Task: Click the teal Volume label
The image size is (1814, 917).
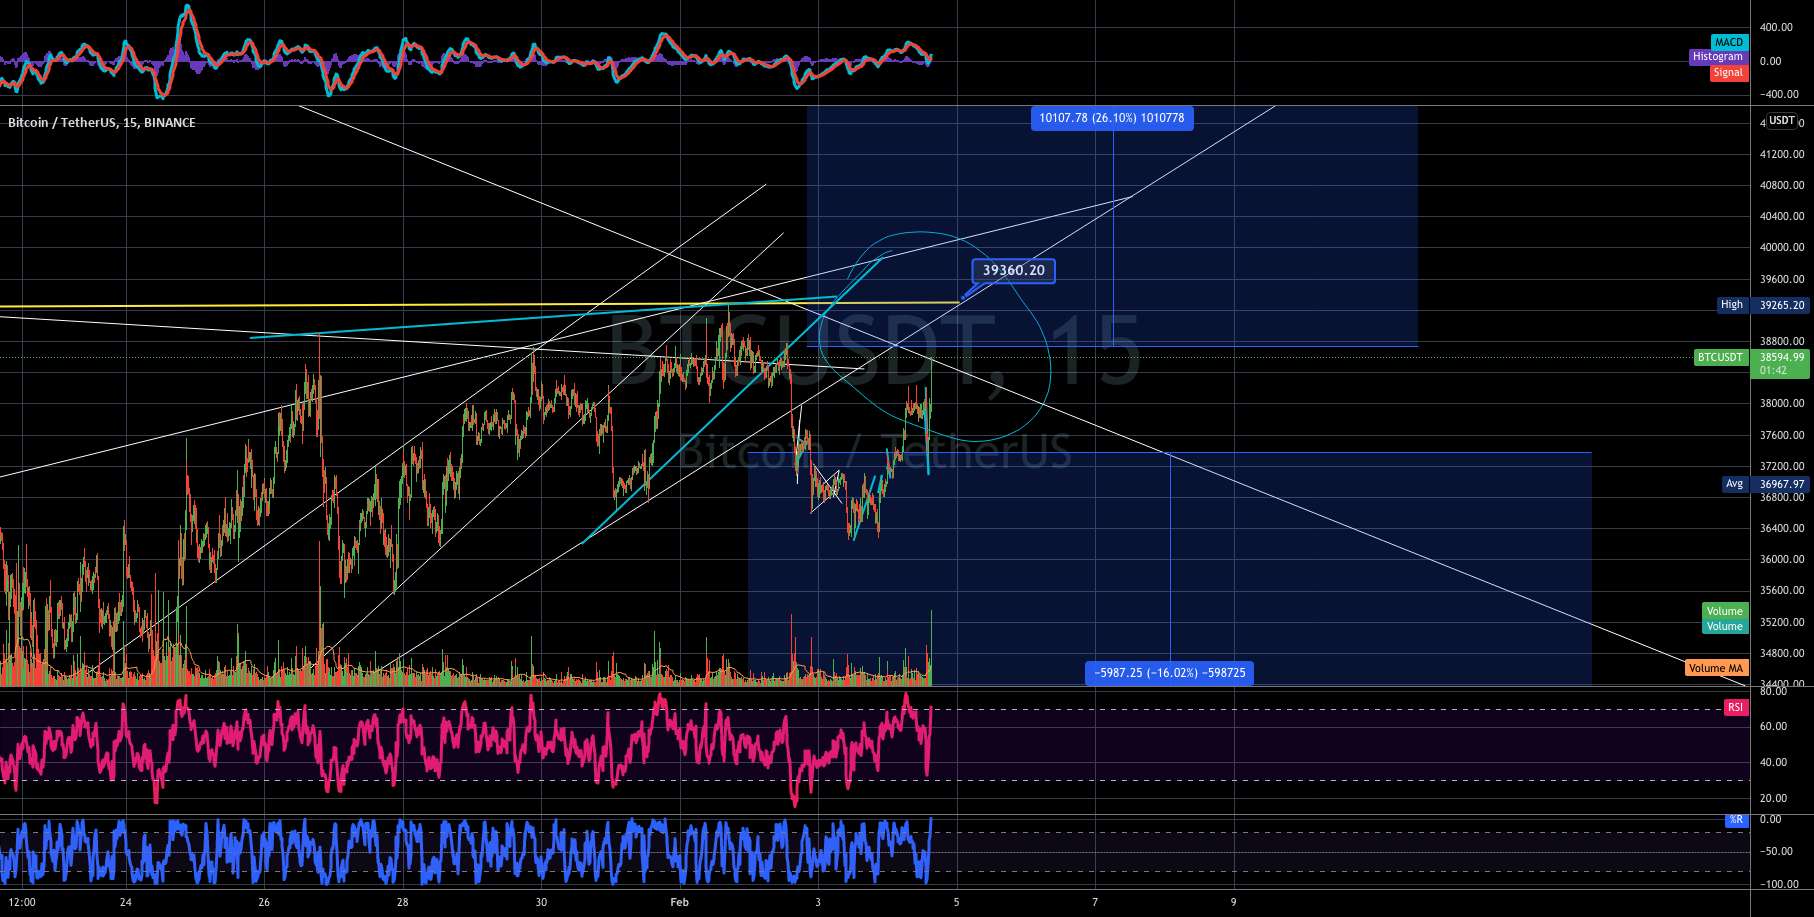Action: pyautogui.click(x=1724, y=626)
